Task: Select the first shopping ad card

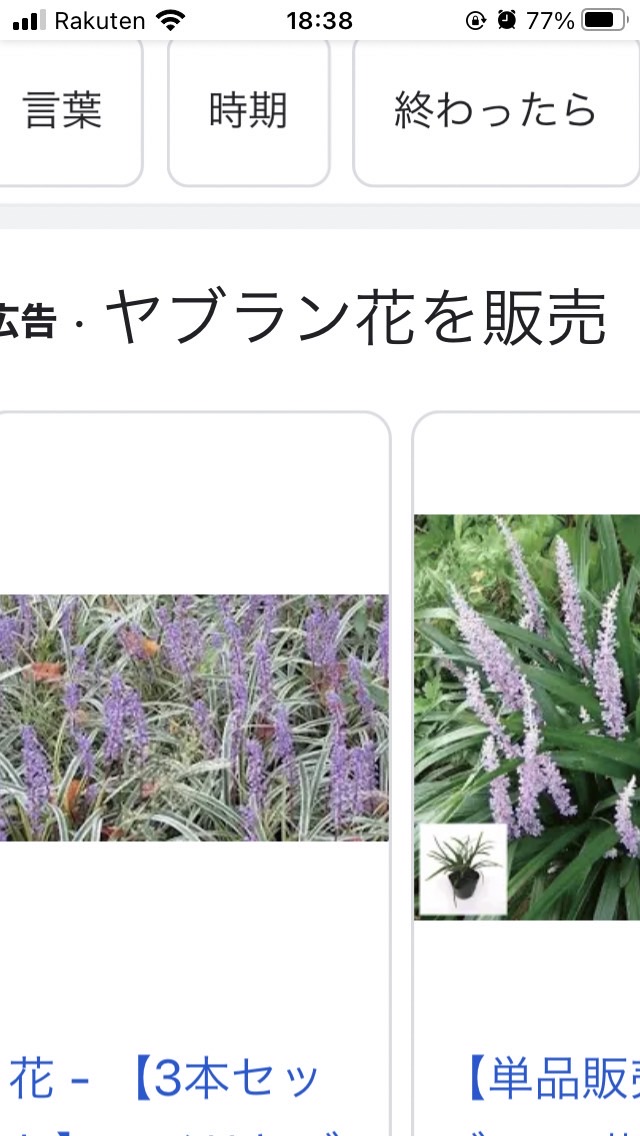Action: (194, 774)
